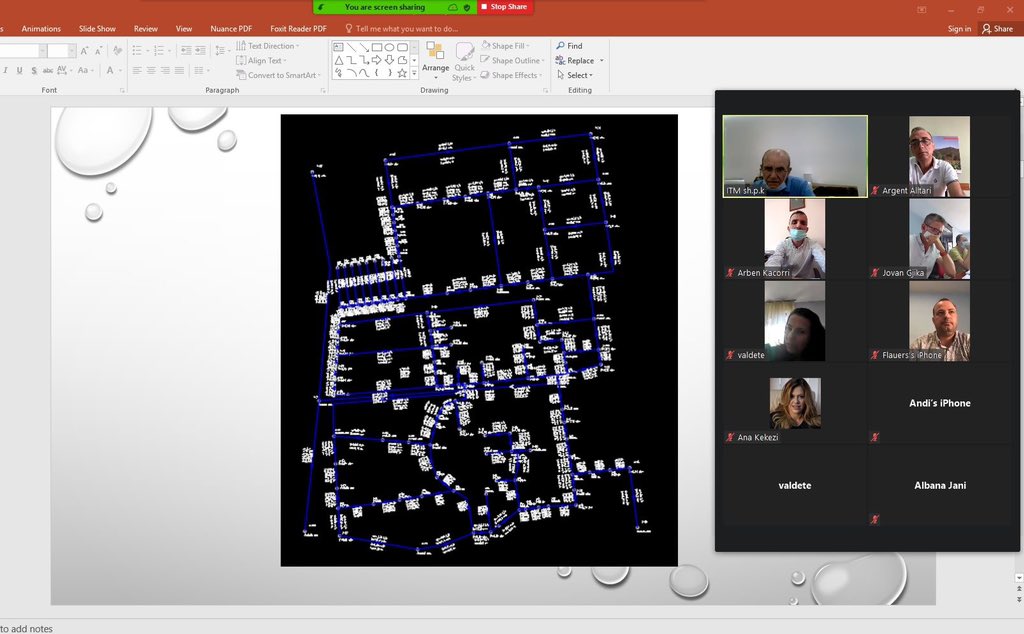Decrease the paragraph list indent level
The image size is (1024, 634).
click(186, 50)
